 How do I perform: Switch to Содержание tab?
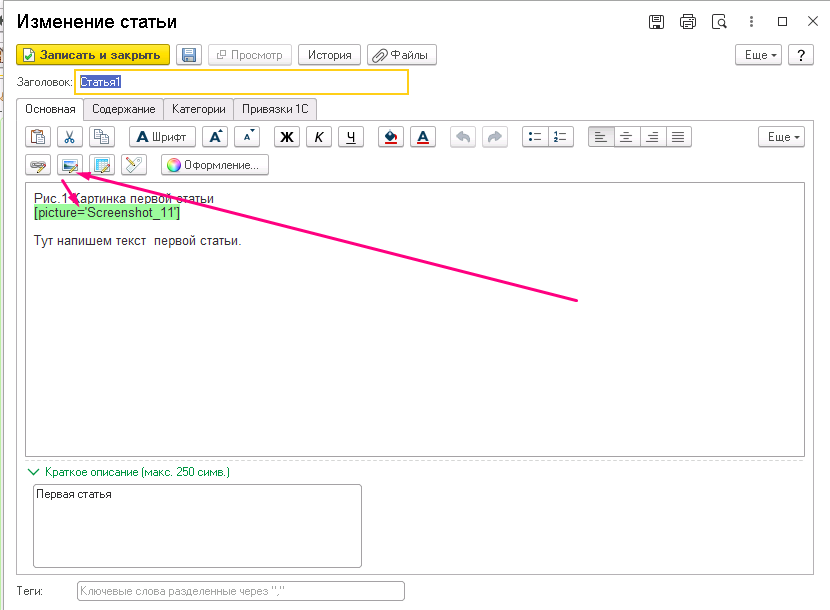click(x=124, y=109)
